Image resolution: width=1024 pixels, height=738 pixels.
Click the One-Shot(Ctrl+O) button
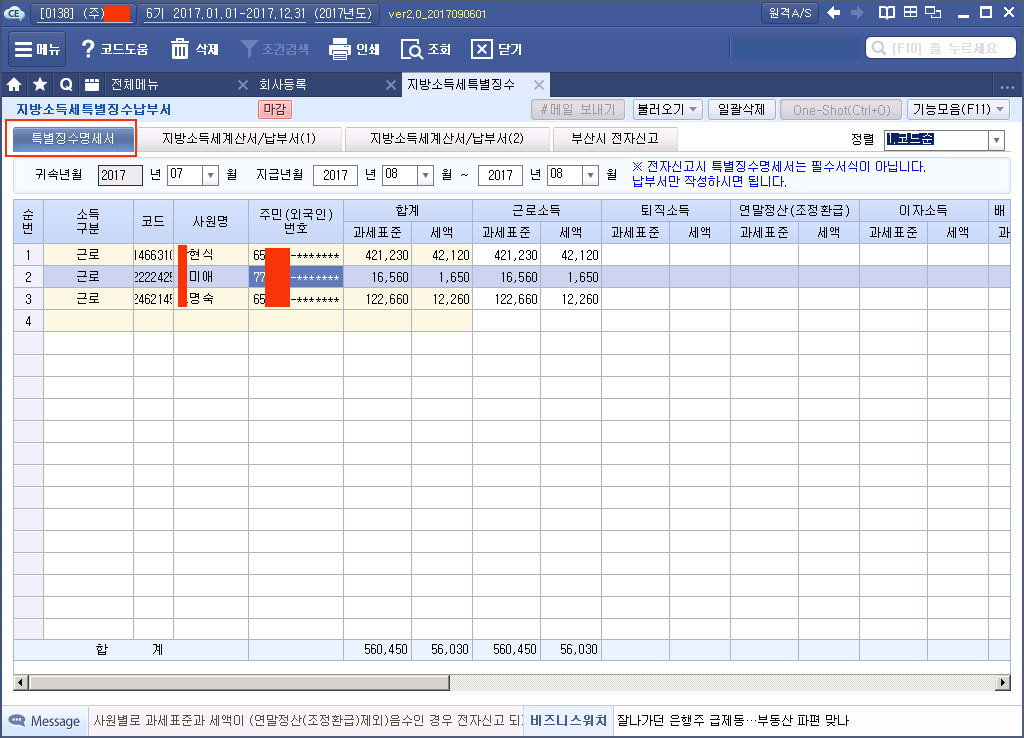(841, 110)
